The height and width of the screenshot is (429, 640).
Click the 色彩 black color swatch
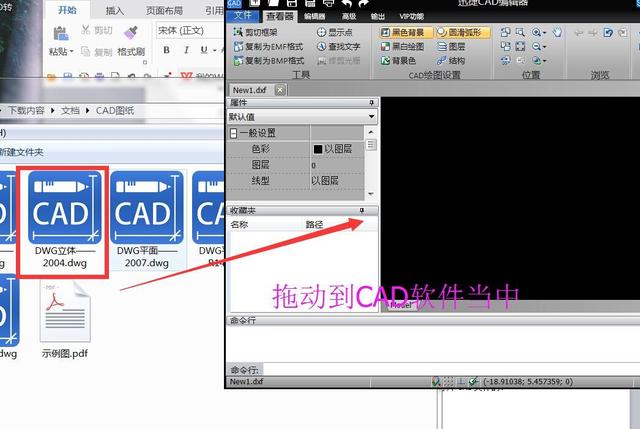coord(318,149)
